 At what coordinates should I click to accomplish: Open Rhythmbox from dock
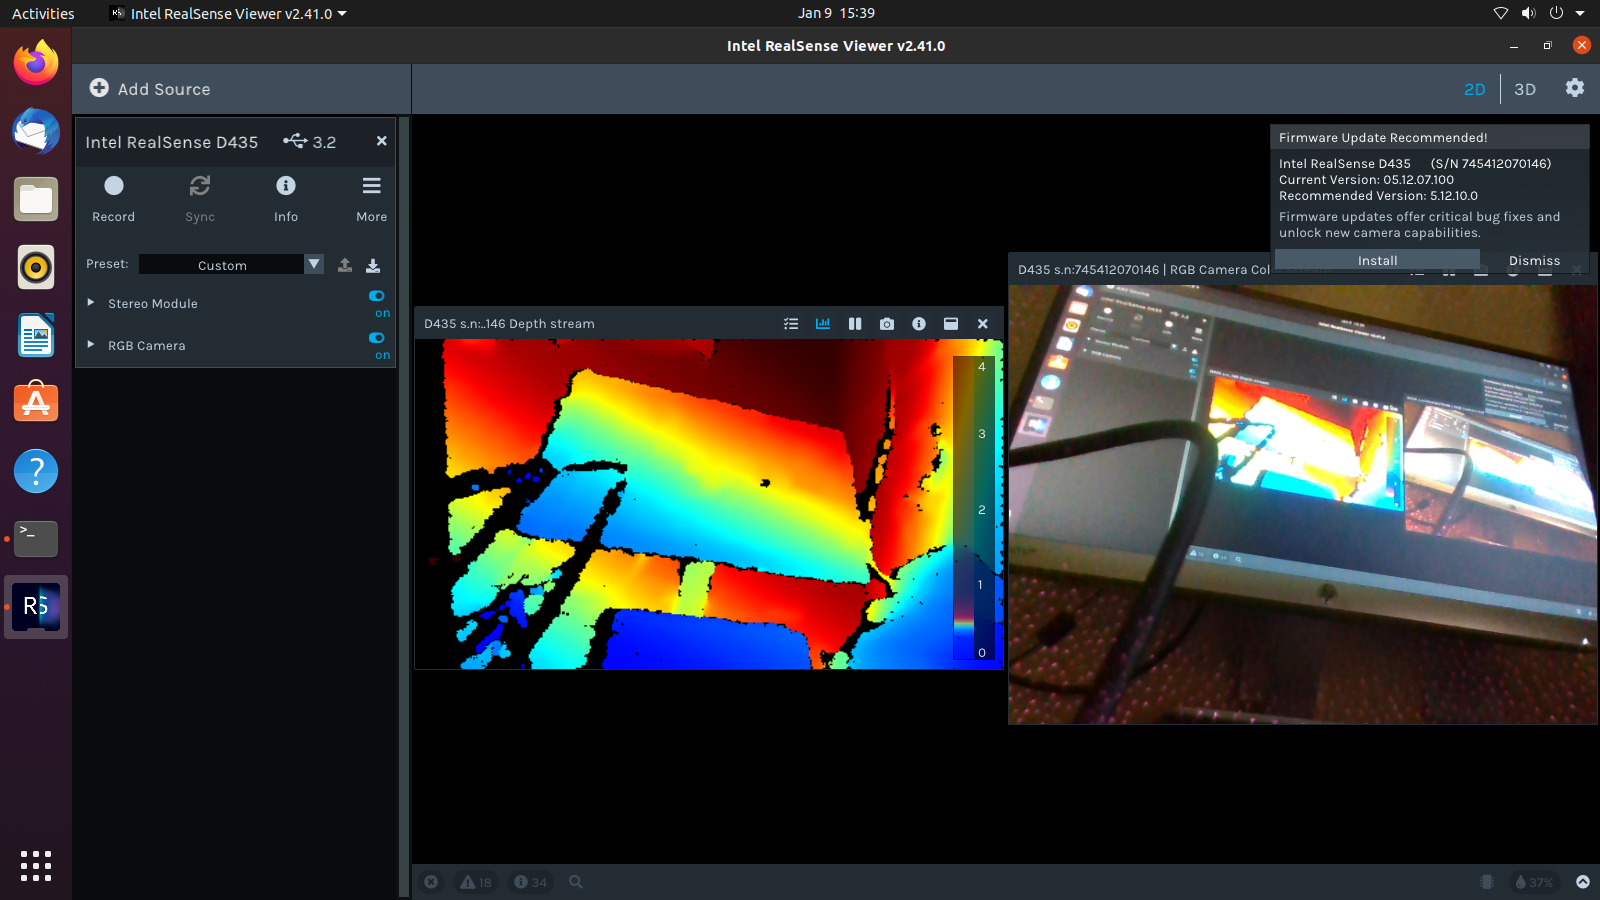pyautogui.click(x=36, y=267)
